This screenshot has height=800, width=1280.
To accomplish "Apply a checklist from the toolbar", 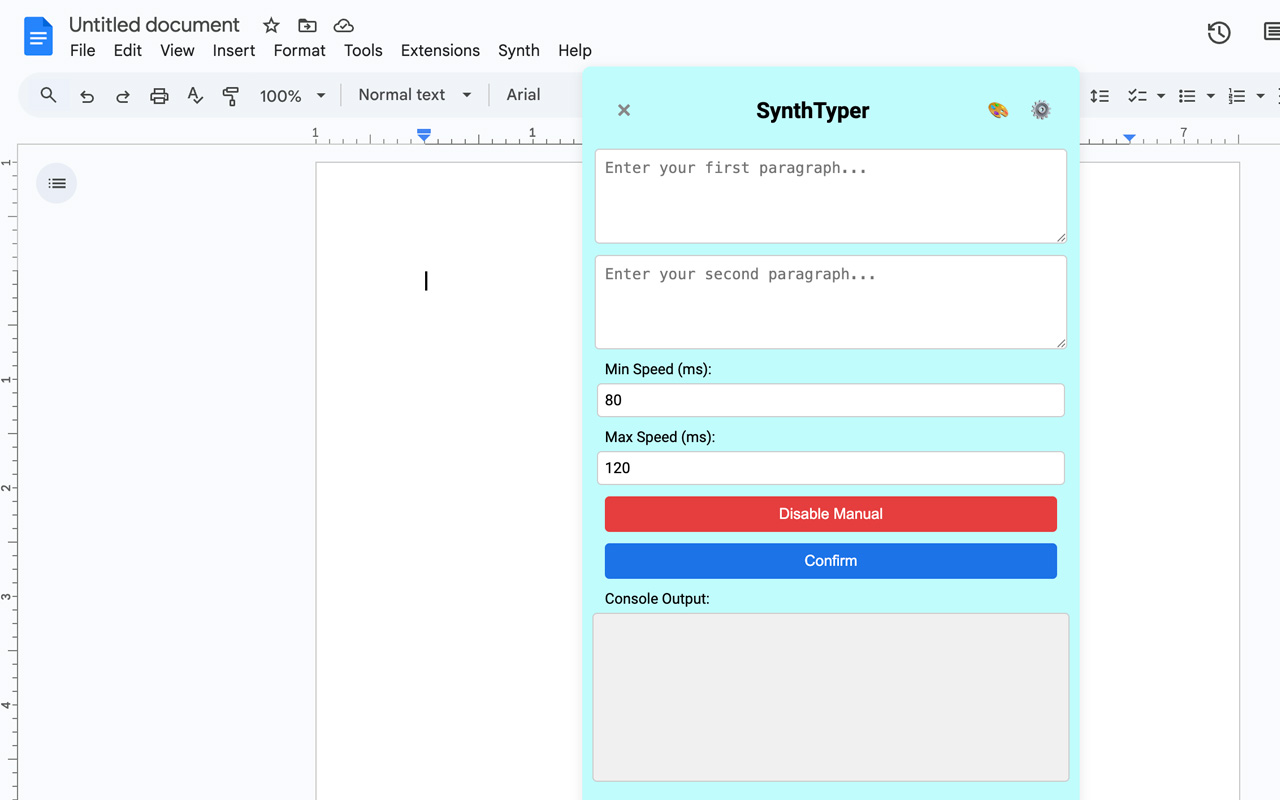I will [1141, 95].
